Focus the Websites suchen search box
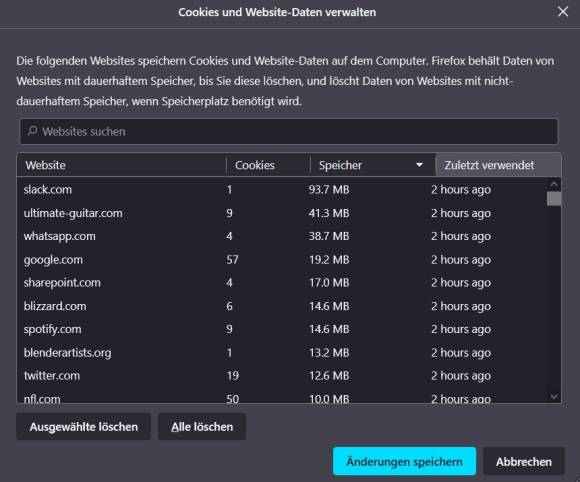 [x=289, y=131]
